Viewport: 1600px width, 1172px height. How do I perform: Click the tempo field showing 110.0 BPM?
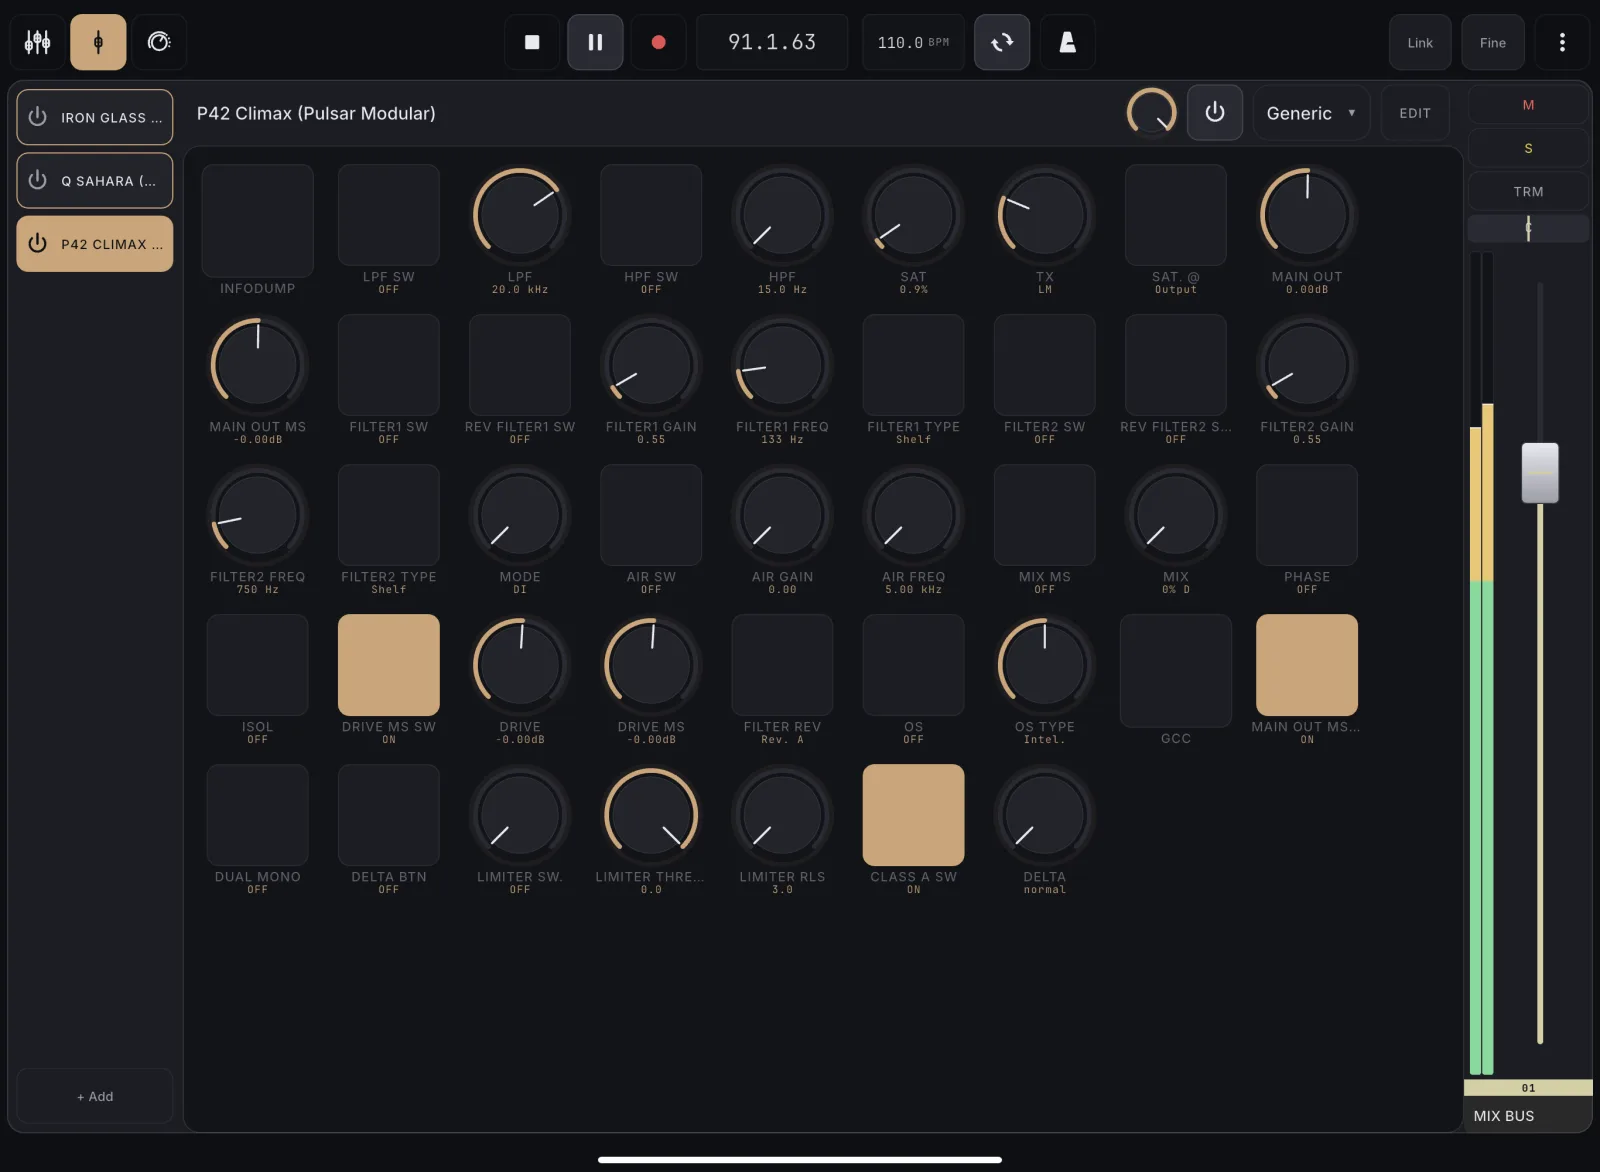pos(913,42)
